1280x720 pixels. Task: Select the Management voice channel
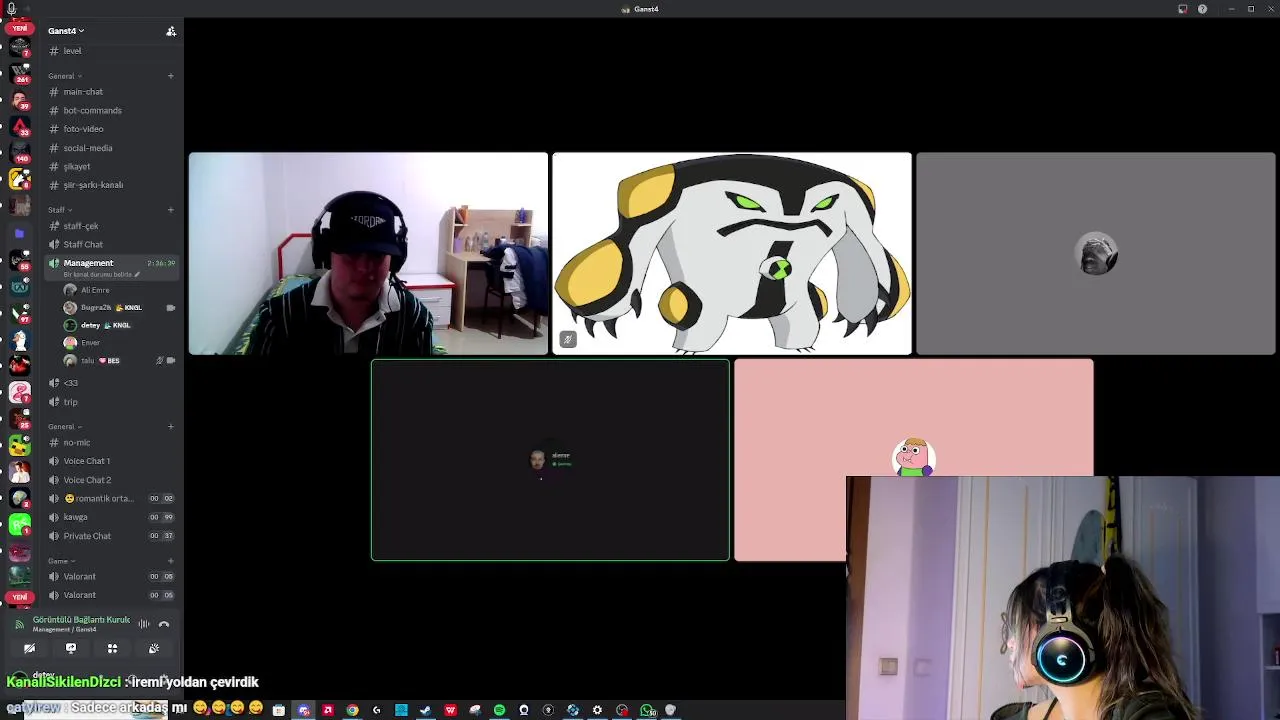[x=112, y=263]
